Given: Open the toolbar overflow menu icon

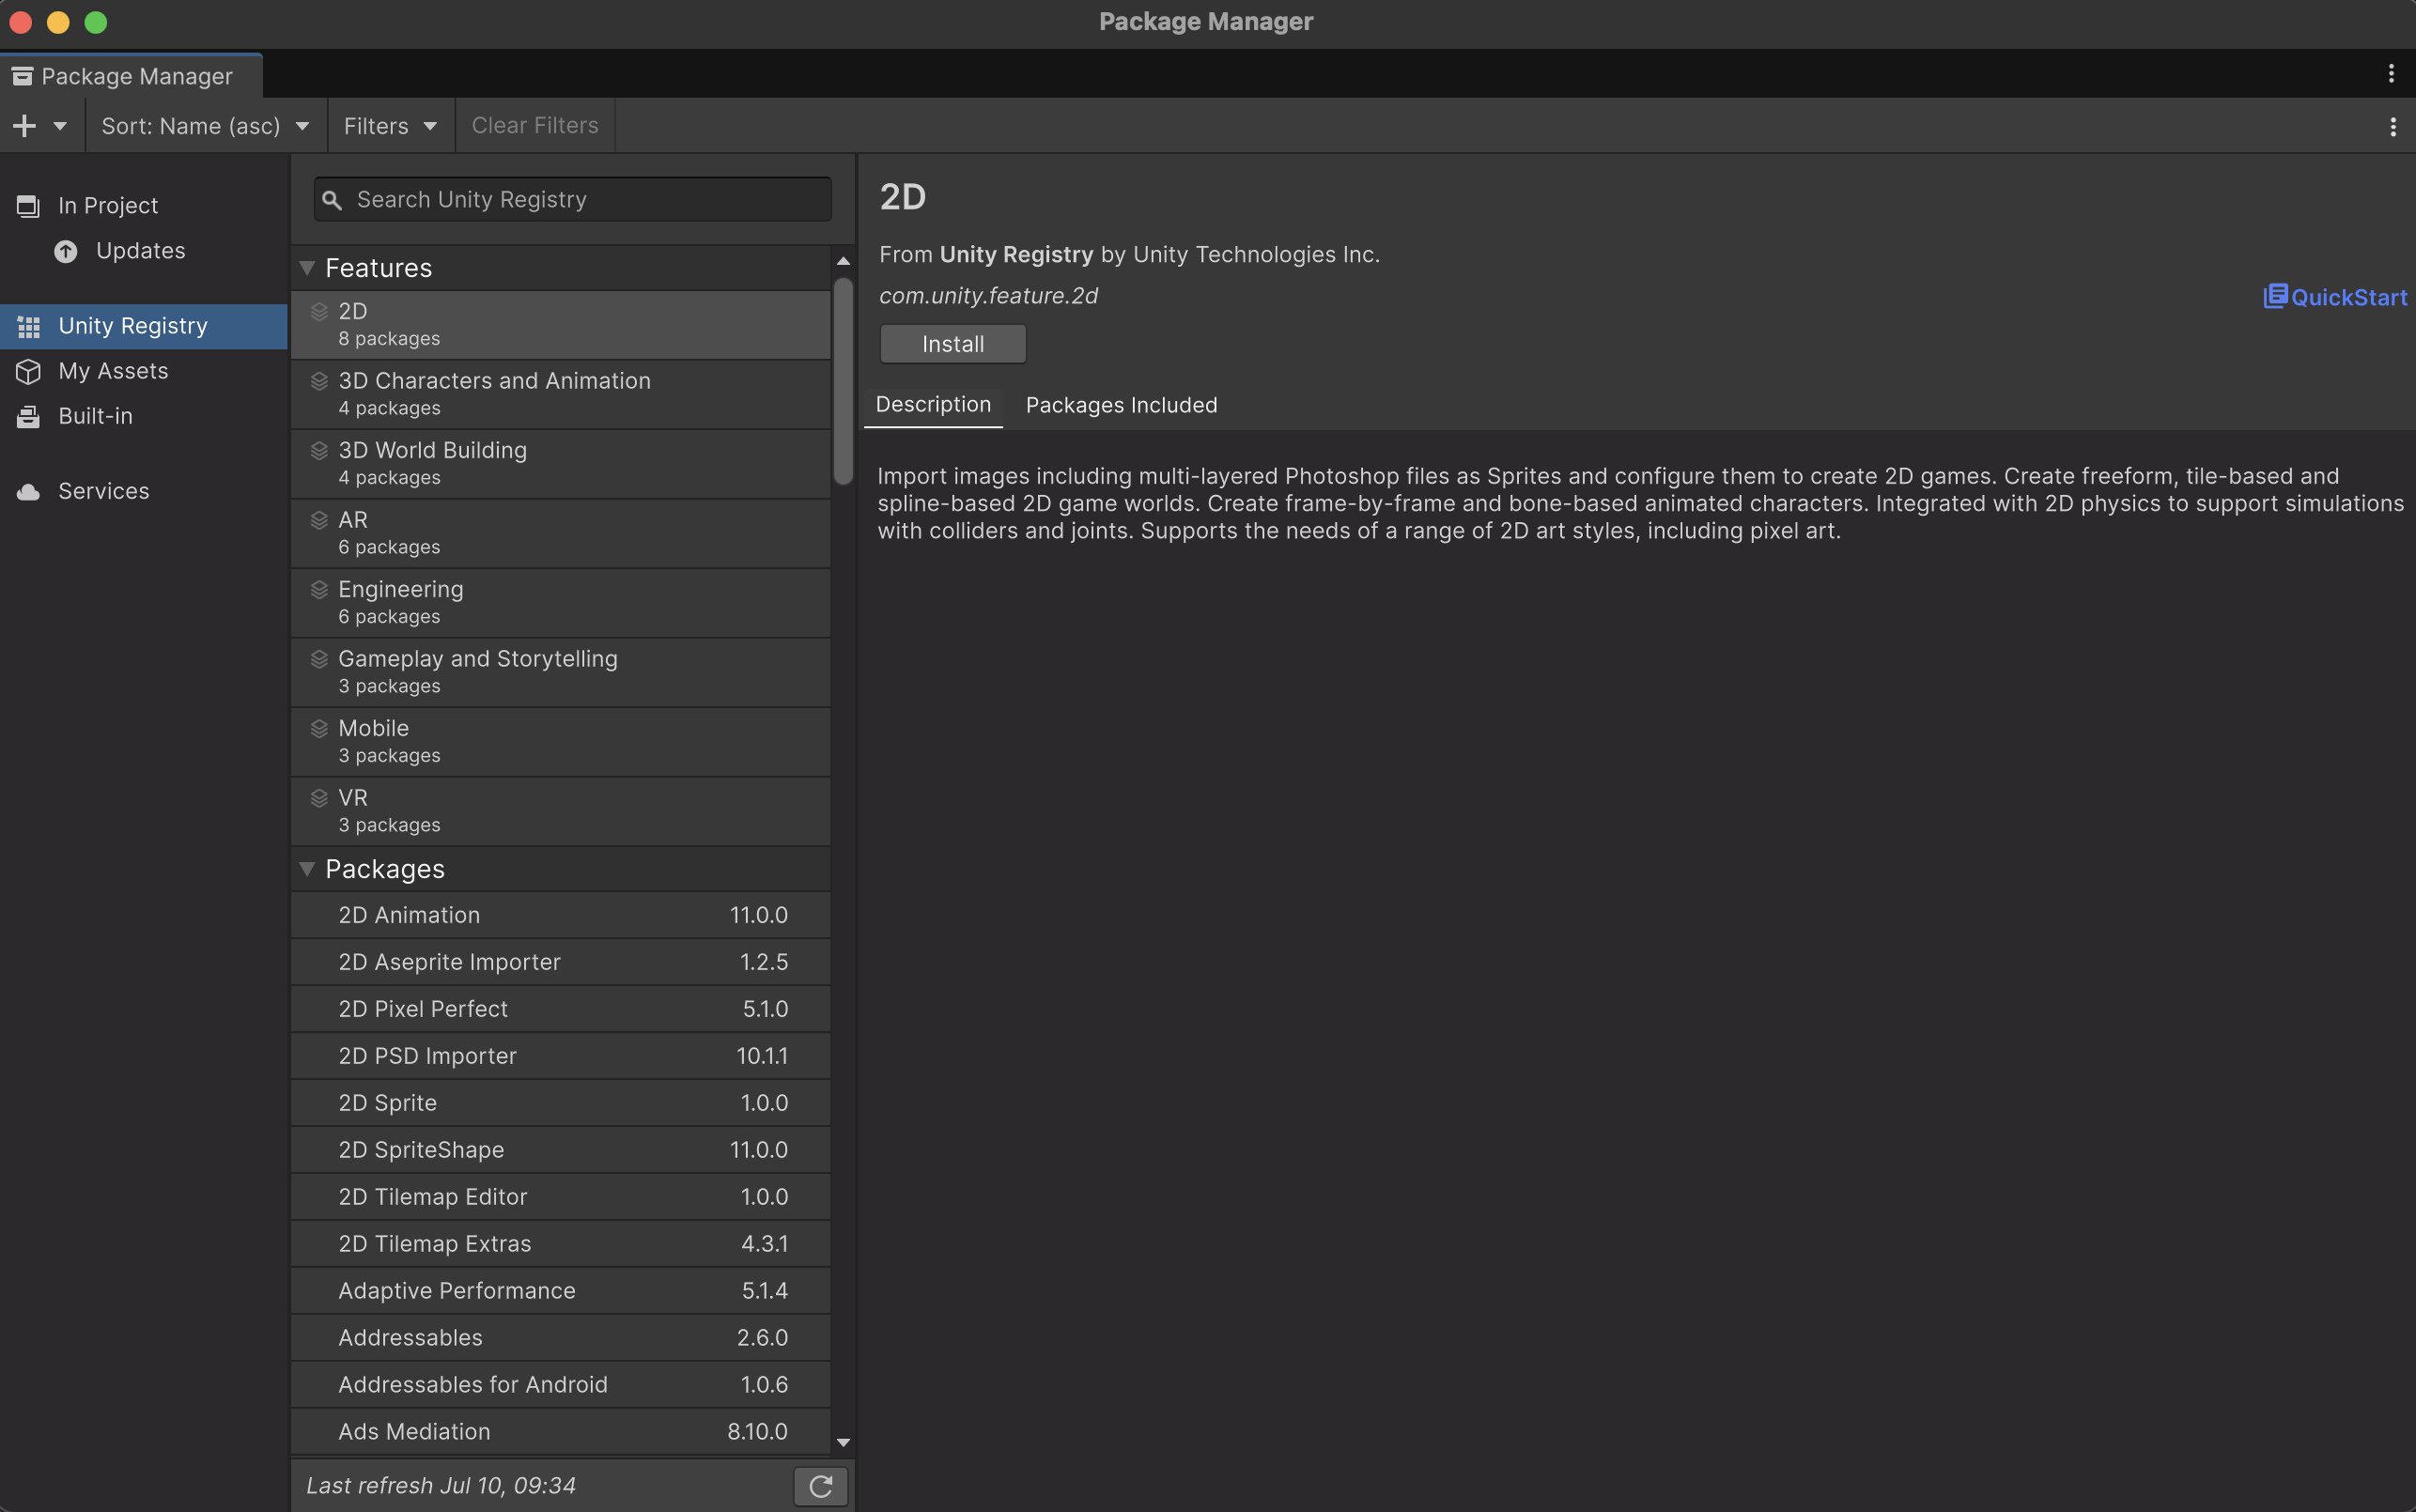Looking at the screenshot, I should (2393, 126).
